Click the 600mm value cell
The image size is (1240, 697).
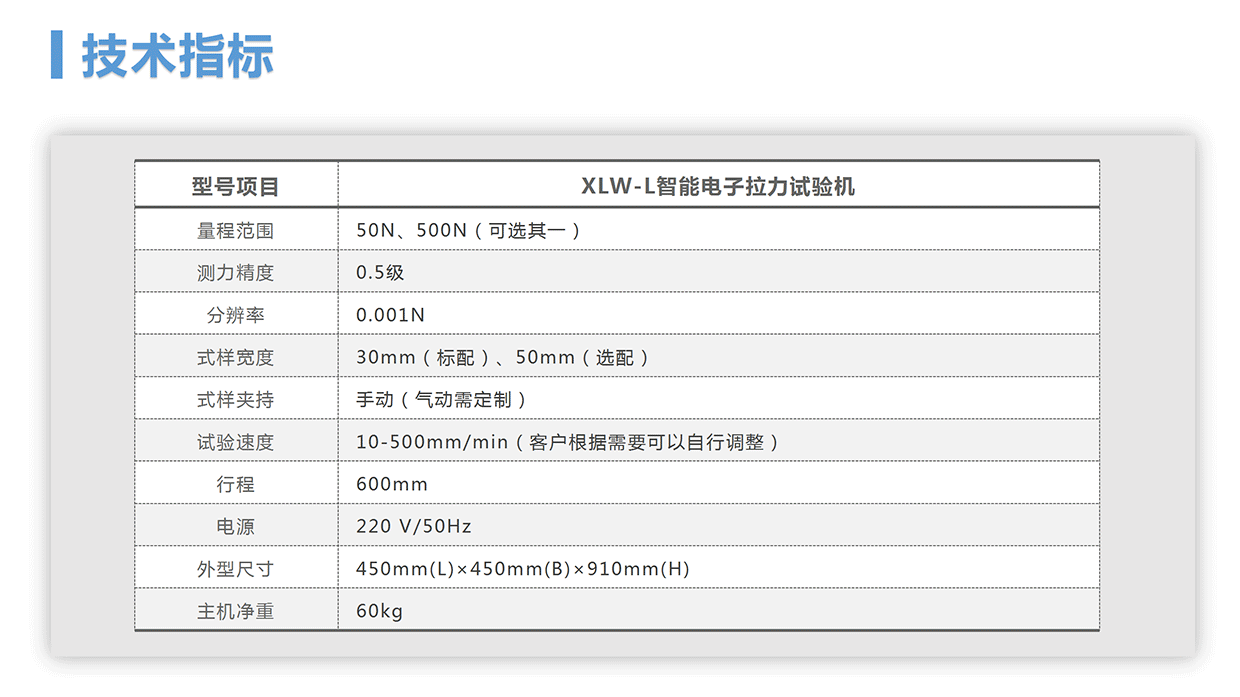[392, 484]
